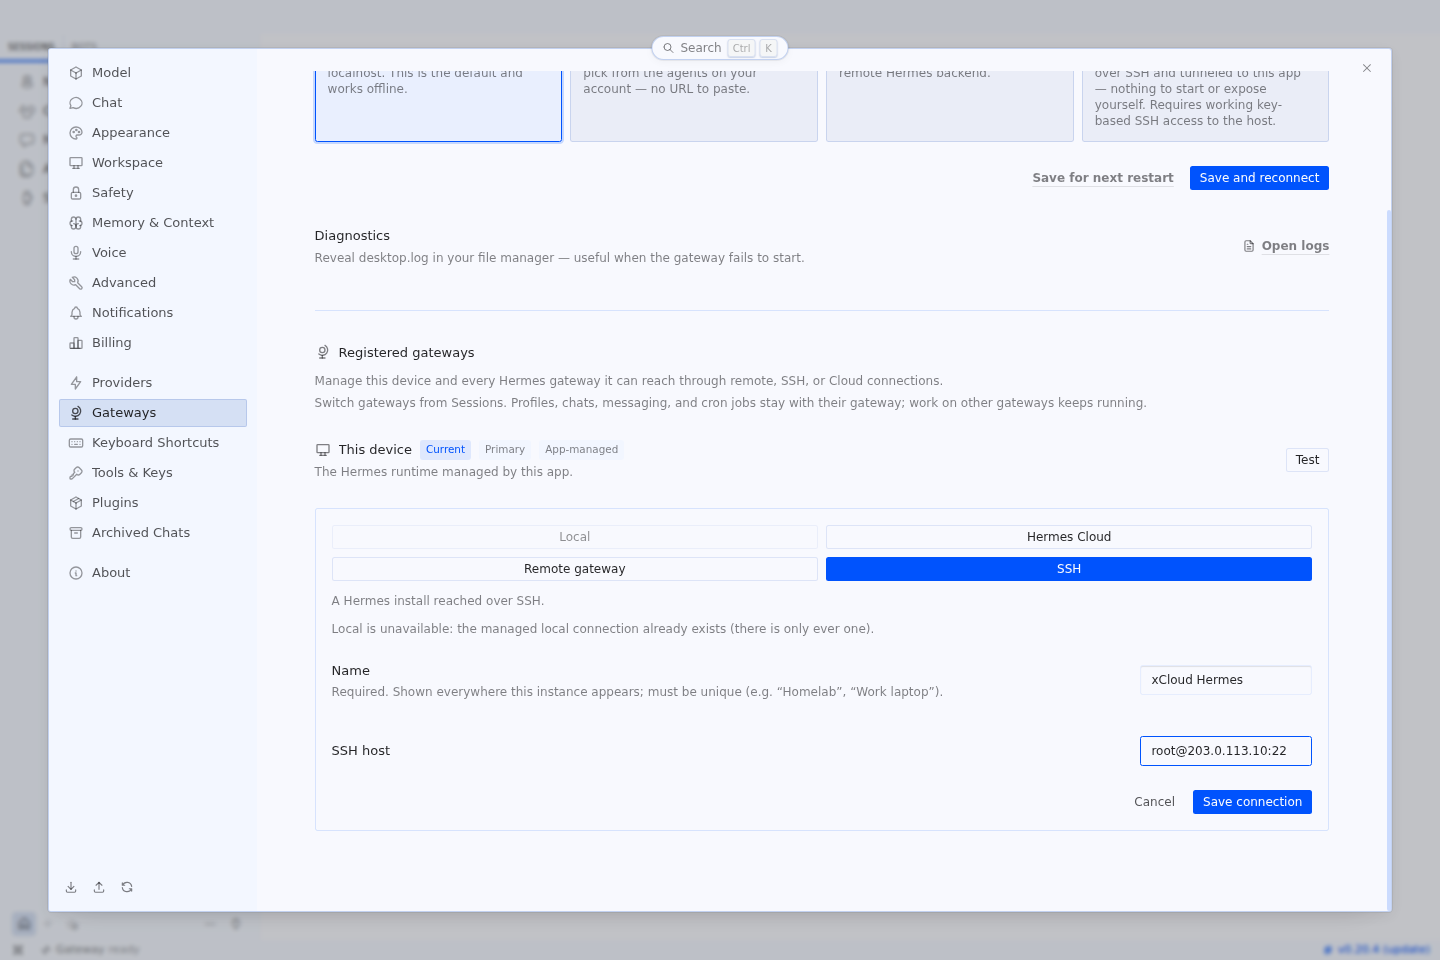
Task: Choose the Local connection type option
Action: point(575,537)
